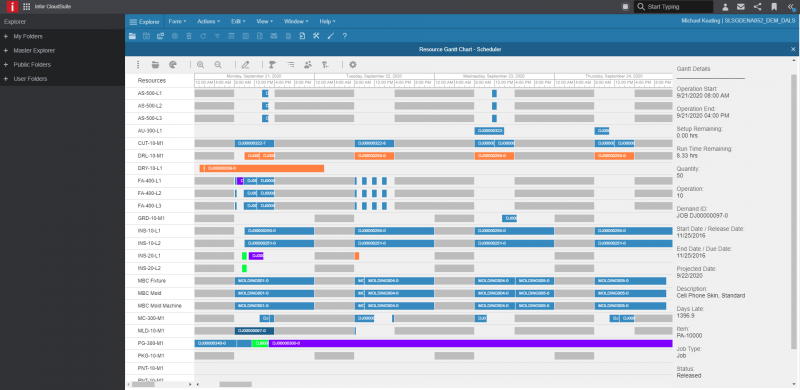Screen dimensions: 800x390
Task: Click the Start Typing search field
Action: (x=673, y=7)
